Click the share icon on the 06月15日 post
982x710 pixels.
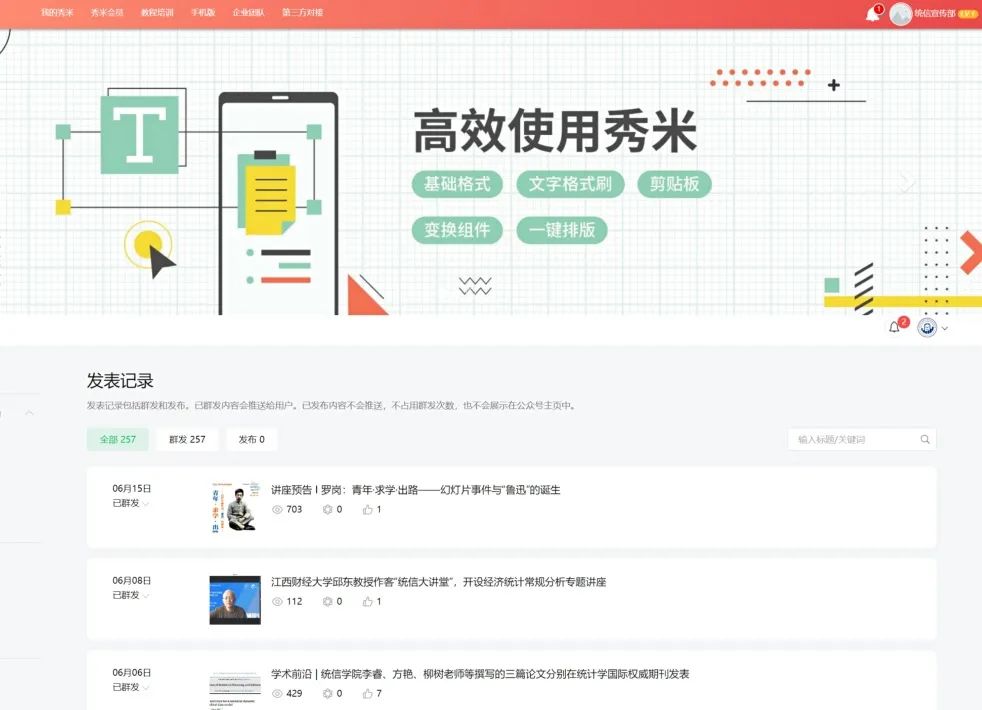tap(326, 510)
